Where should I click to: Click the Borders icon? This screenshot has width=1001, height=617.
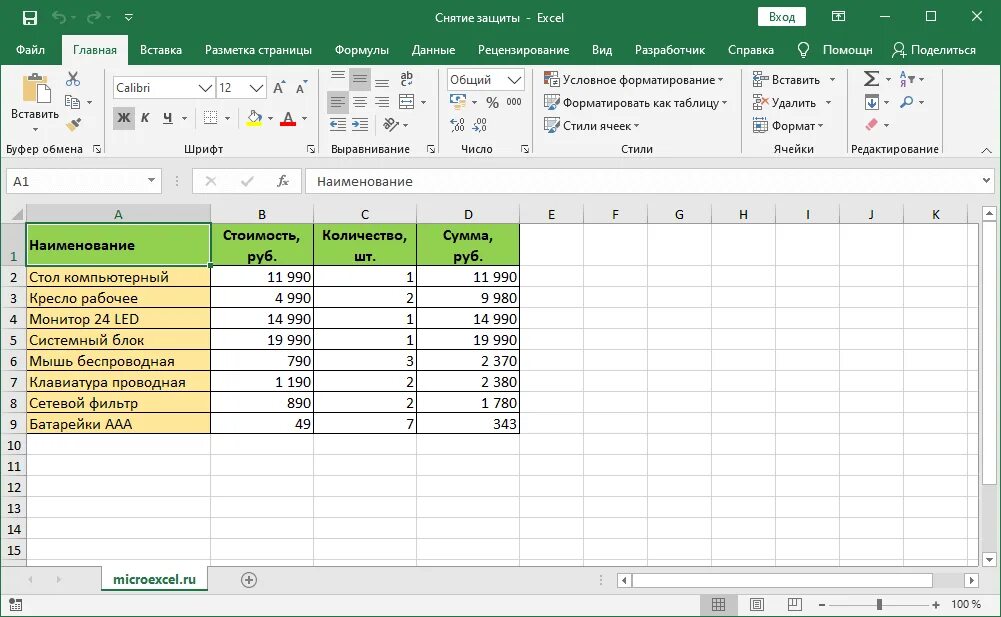[x=210, y=118]
